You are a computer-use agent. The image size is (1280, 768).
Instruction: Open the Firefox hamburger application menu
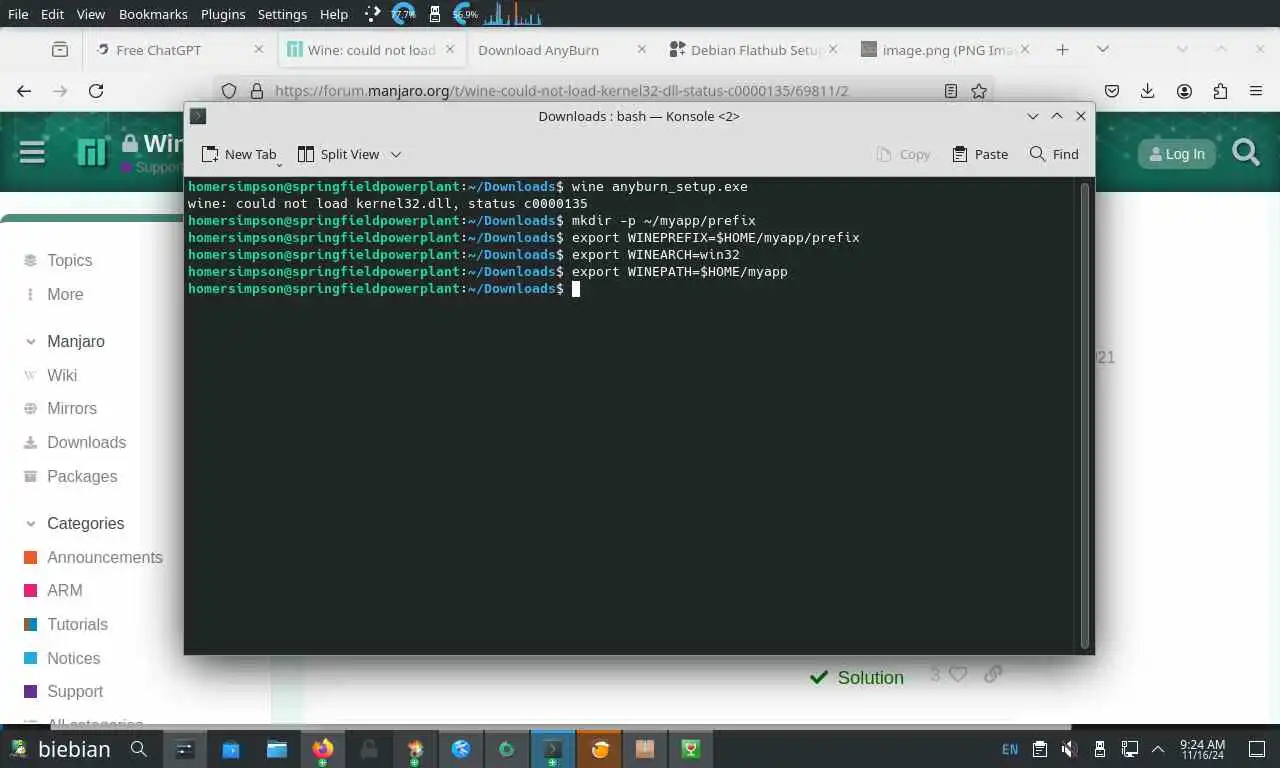pos(1256,91)
